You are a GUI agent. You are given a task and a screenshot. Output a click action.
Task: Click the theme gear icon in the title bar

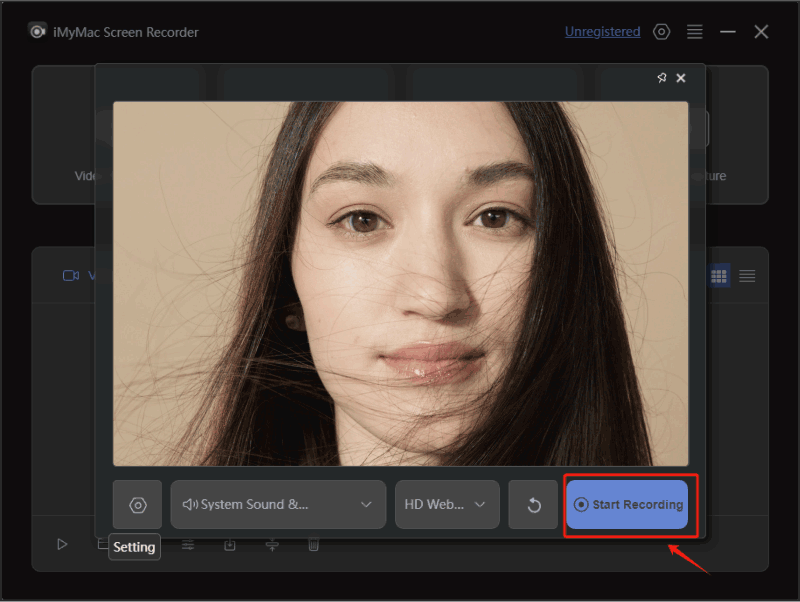click(x=661, y=31)
